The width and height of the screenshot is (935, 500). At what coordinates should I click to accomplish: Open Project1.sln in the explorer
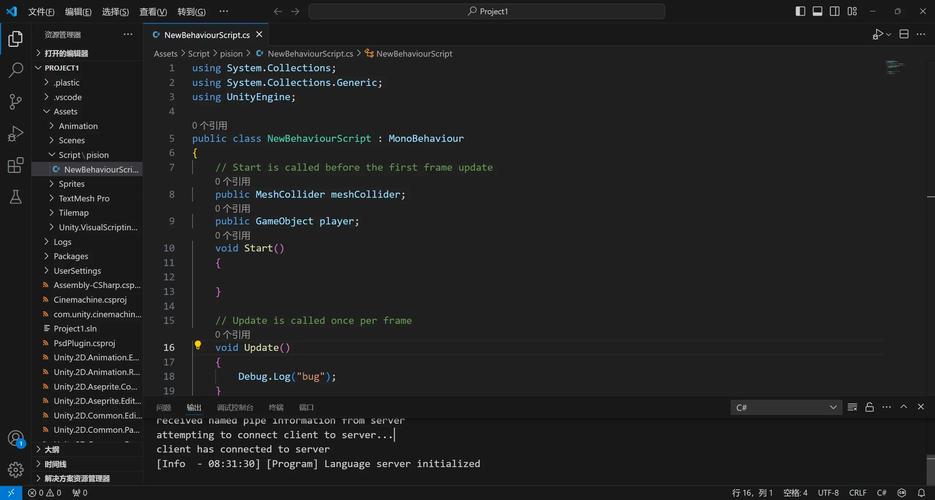75,329
